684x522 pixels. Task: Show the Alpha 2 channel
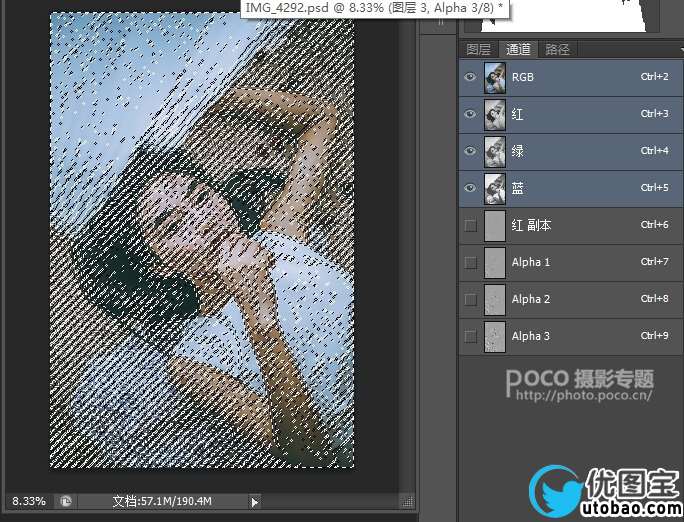click(x=471, y=299)
